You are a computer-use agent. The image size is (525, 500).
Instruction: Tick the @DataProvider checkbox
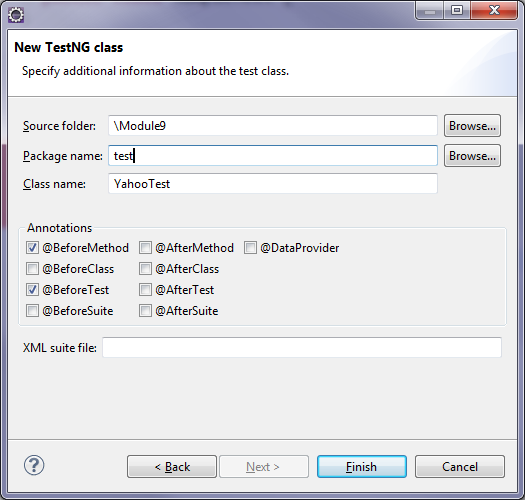250,248
